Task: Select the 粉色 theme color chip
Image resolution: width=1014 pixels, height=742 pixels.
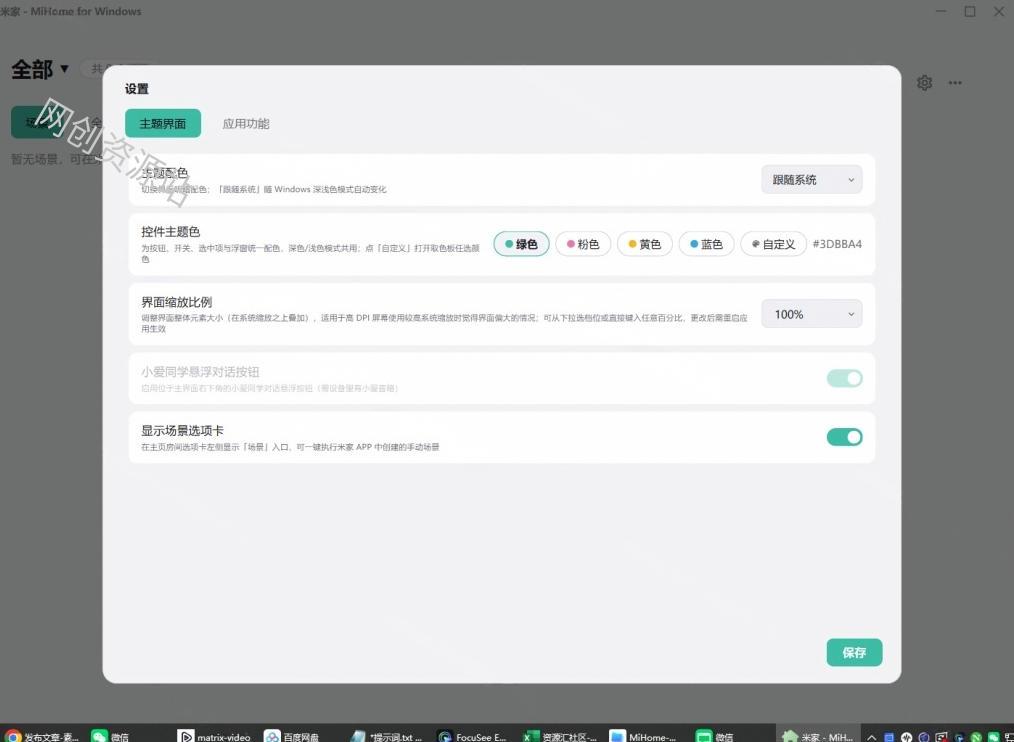Action: click(x=583, y=244)
